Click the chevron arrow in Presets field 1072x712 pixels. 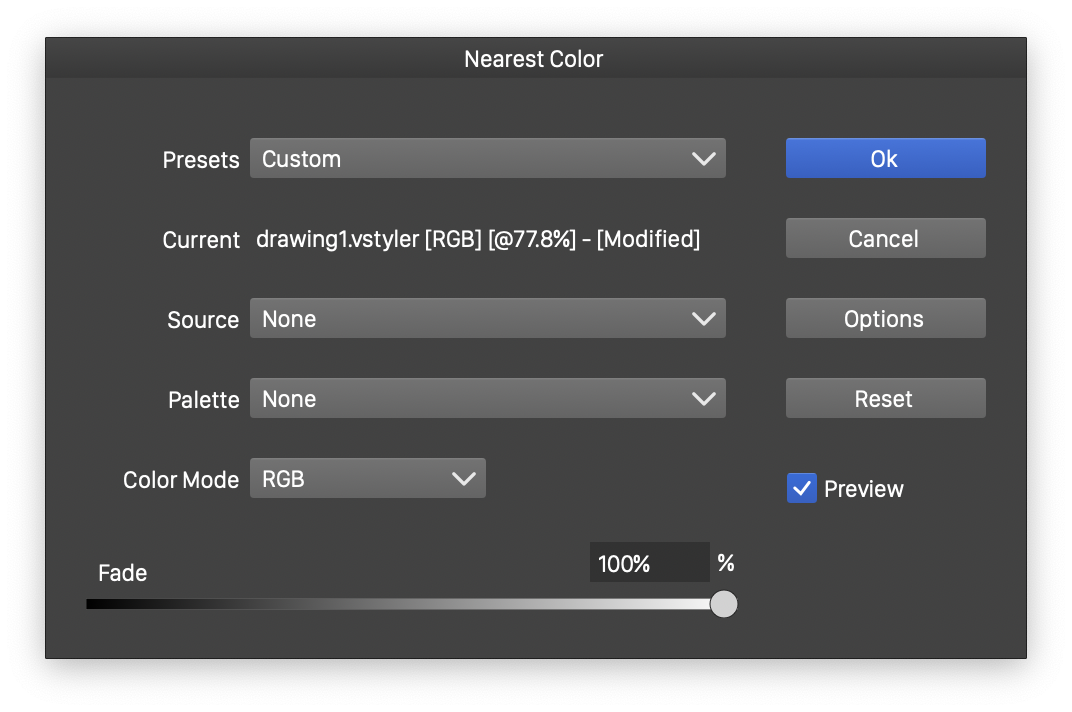(704, 159)
